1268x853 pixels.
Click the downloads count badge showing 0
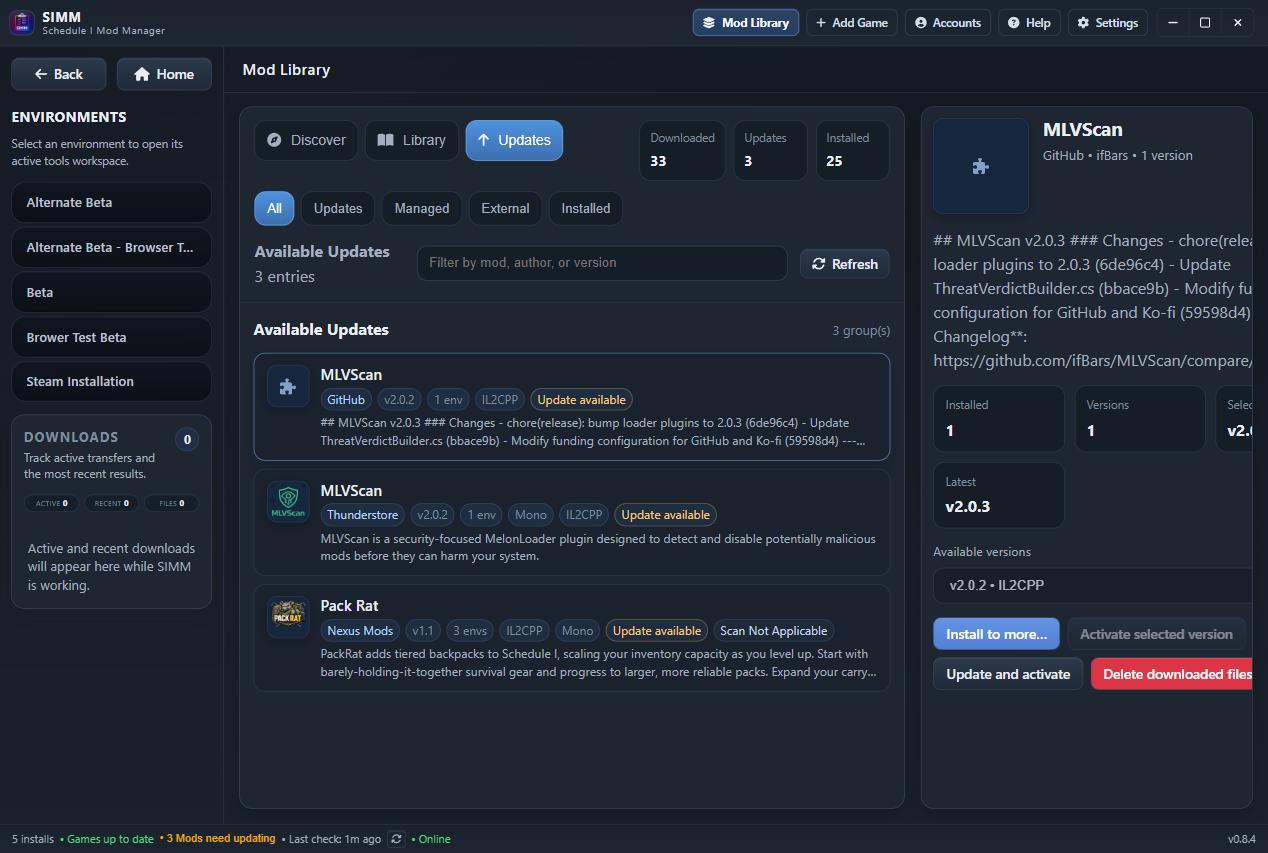(187, 439)
